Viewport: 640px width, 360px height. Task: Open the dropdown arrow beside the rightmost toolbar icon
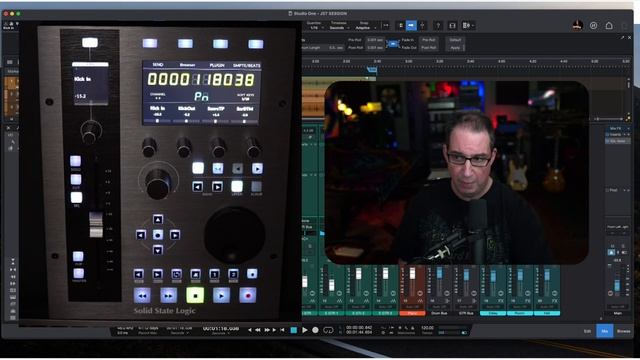click(x=473, y=26)
